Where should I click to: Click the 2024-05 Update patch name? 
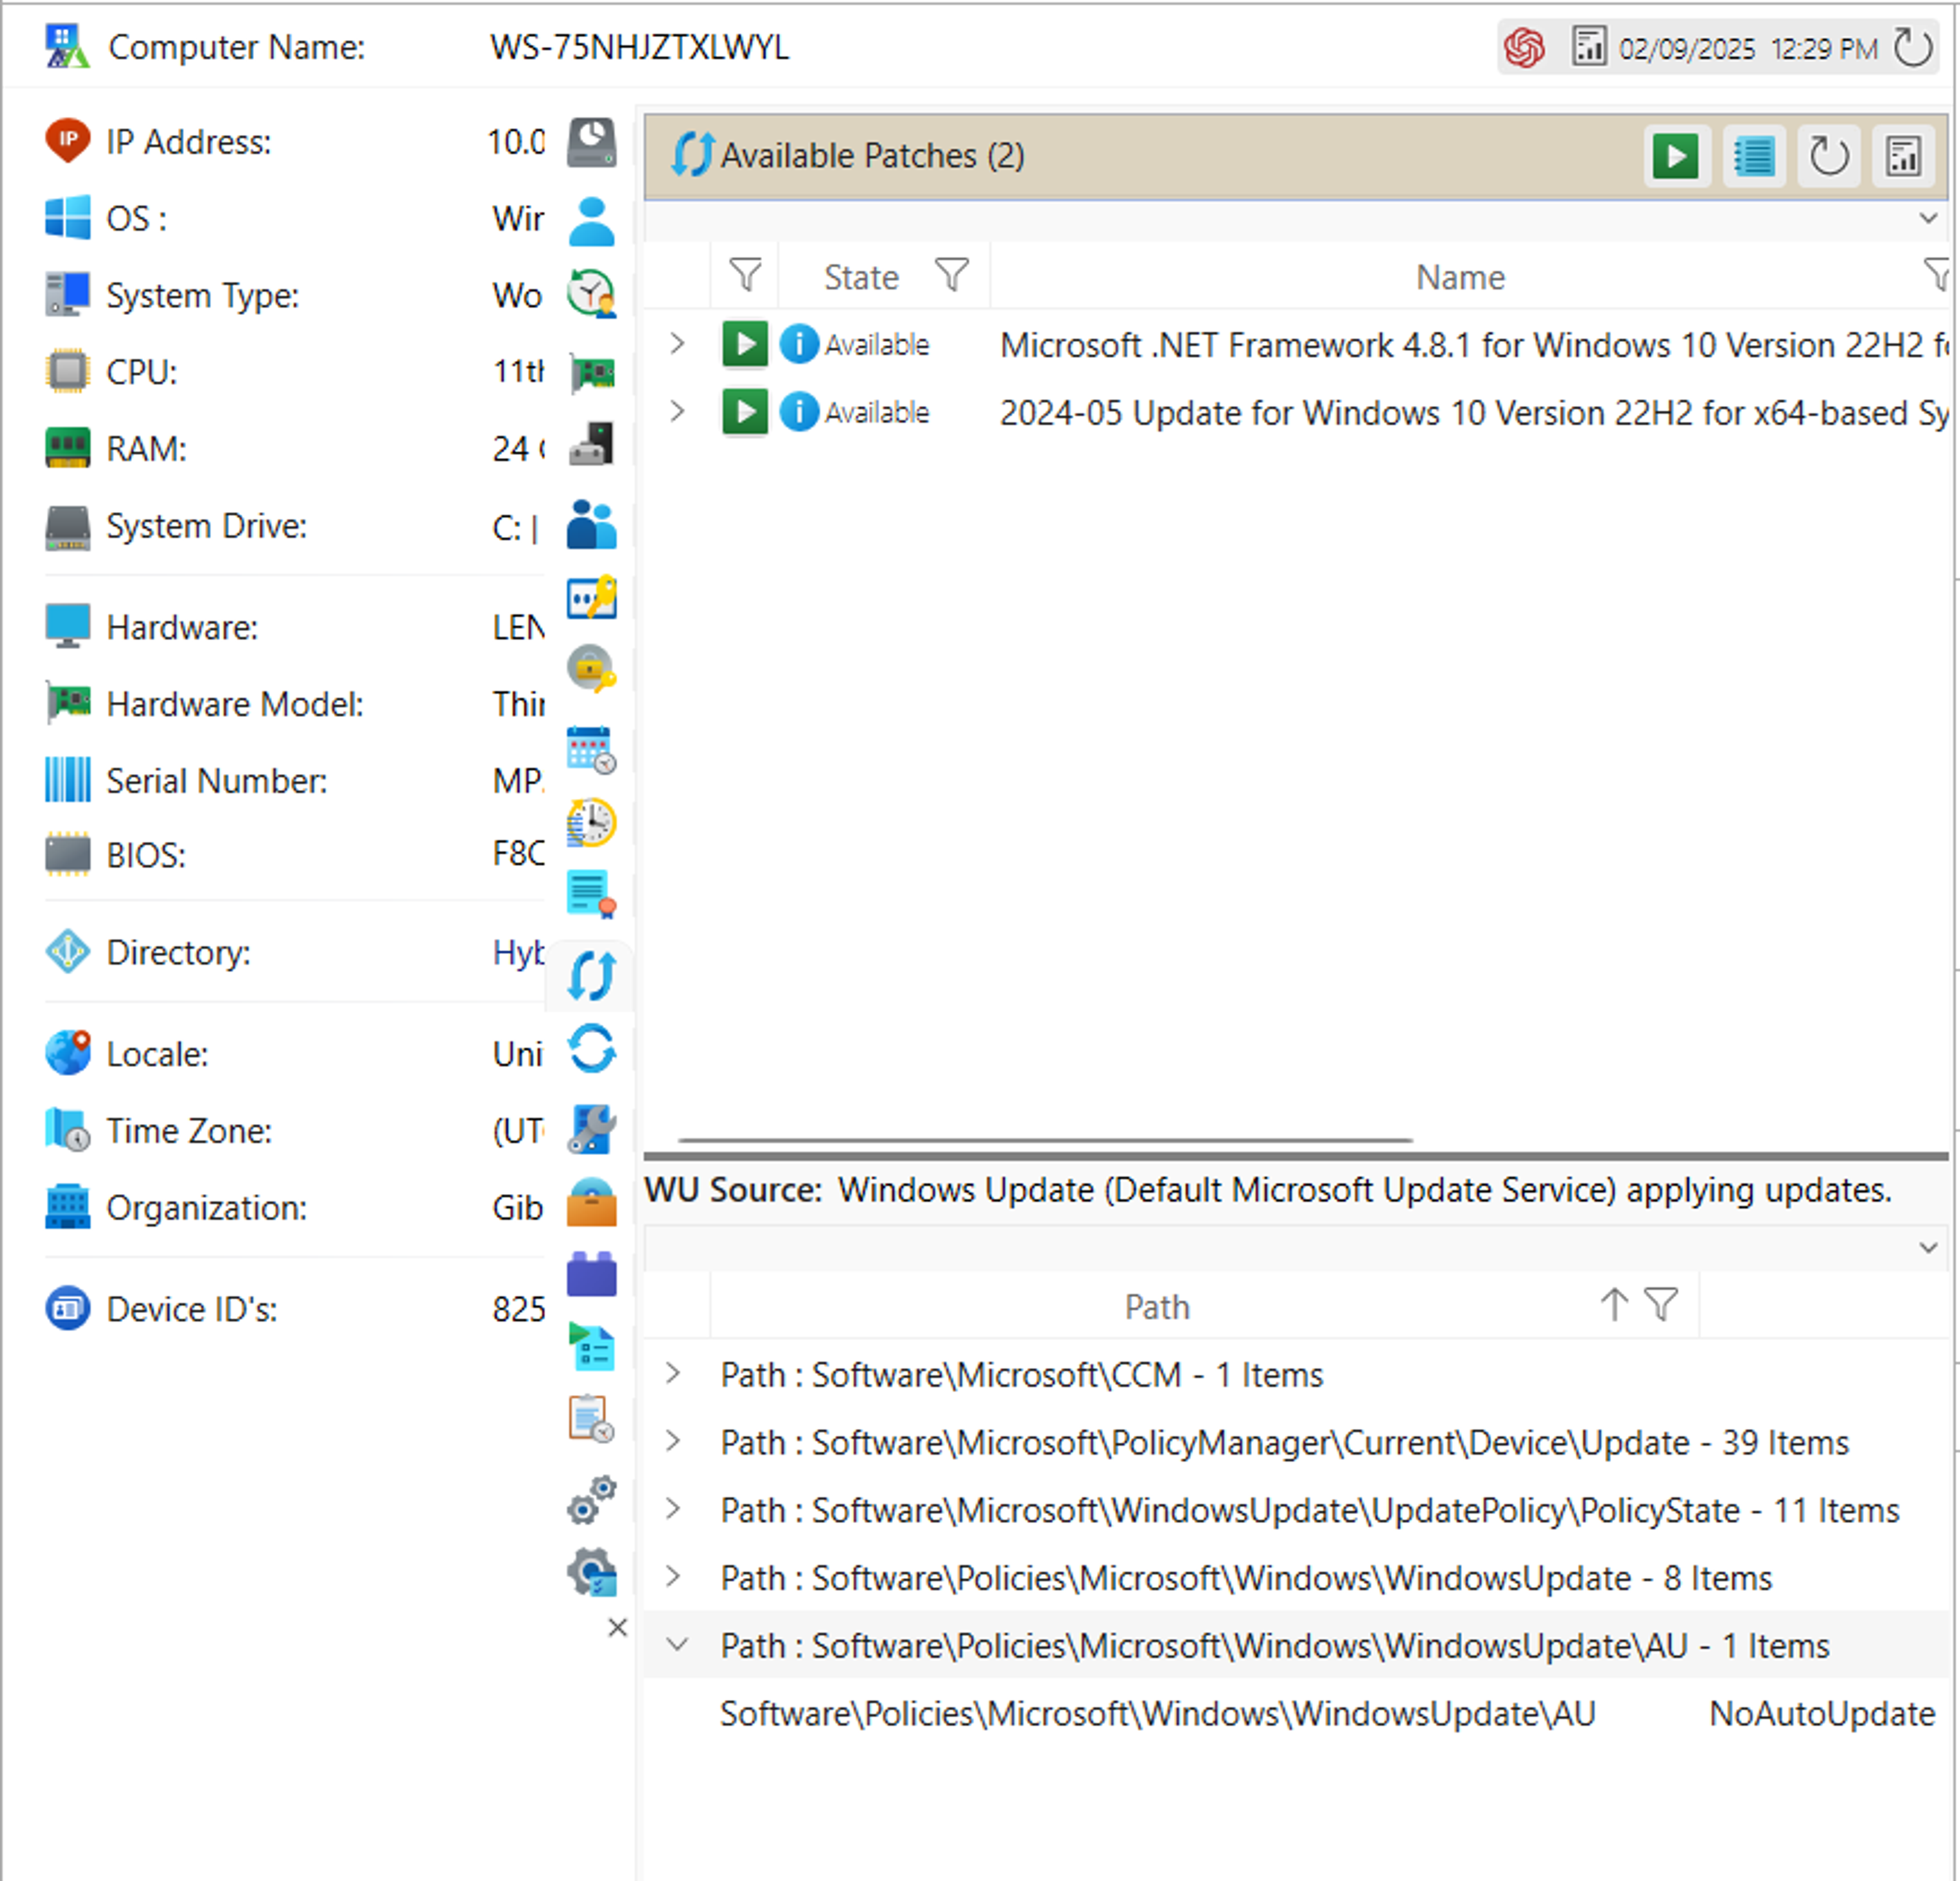[x=1474, y=413]
